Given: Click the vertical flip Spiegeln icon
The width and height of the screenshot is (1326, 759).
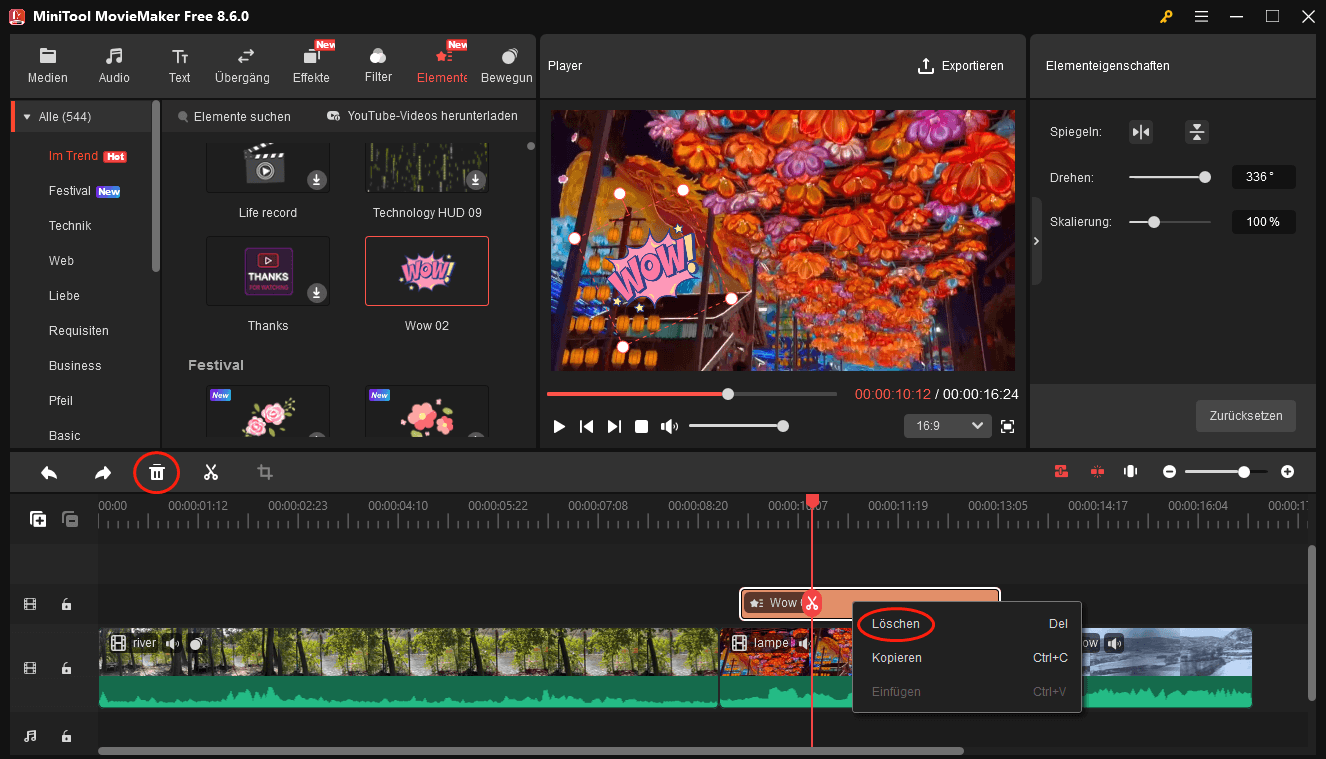Looking at the screenshot, I should [1197, 131].
